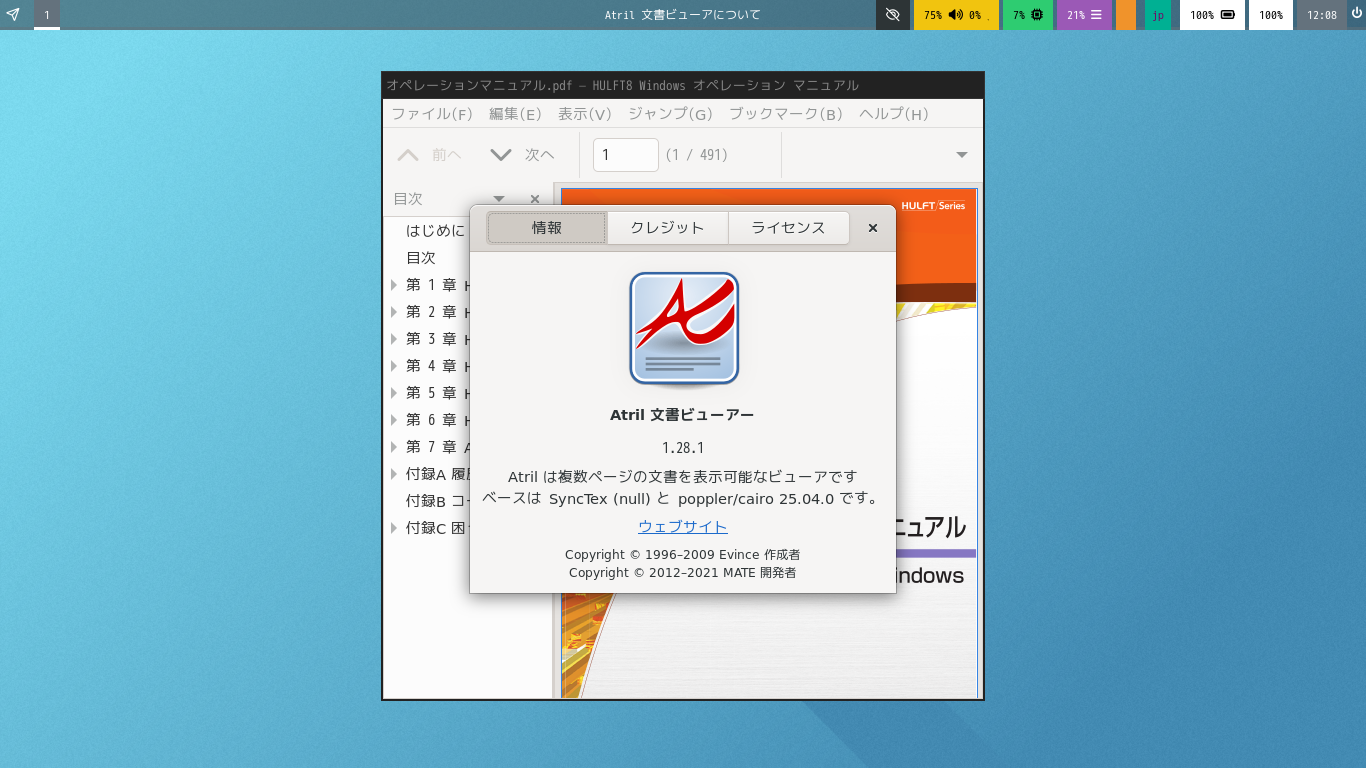Click the paper plane launcher icon

click(x=13, y=15)
